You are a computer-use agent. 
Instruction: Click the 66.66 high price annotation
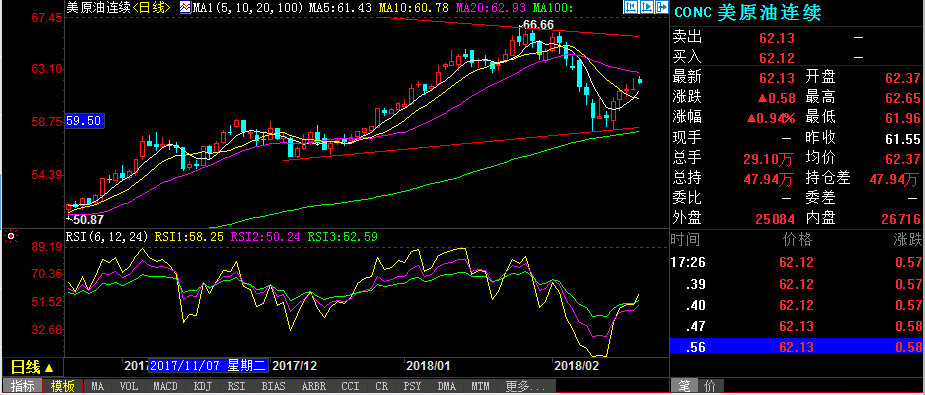click(538, 25)
